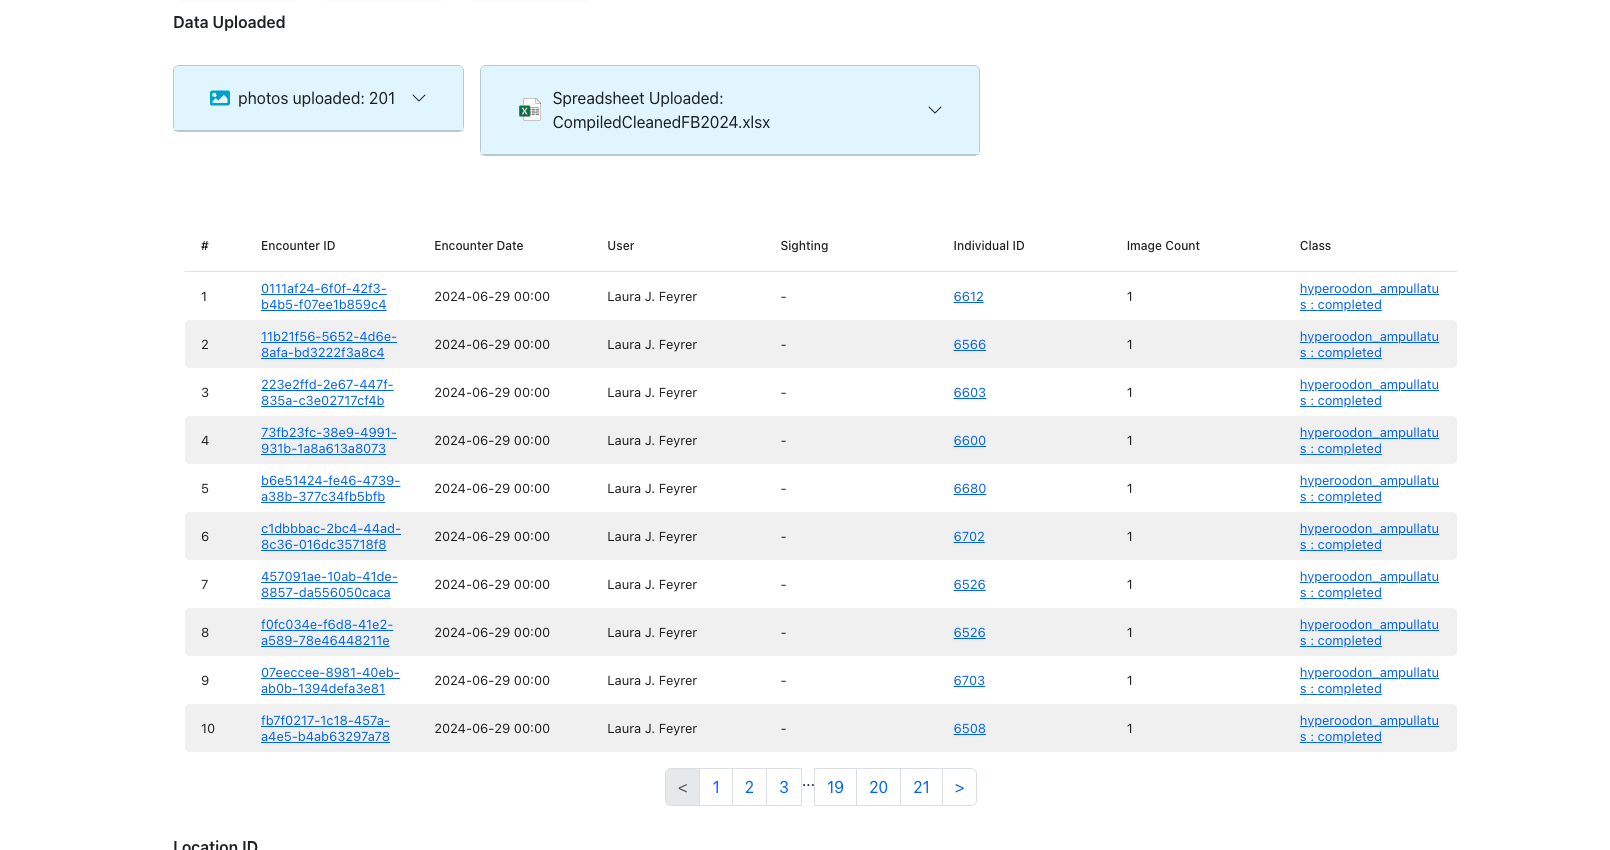Viewport: 1610px width, 850px height.
Task: Click the Excel spreadsheet file icon
Action: [529, 110]
